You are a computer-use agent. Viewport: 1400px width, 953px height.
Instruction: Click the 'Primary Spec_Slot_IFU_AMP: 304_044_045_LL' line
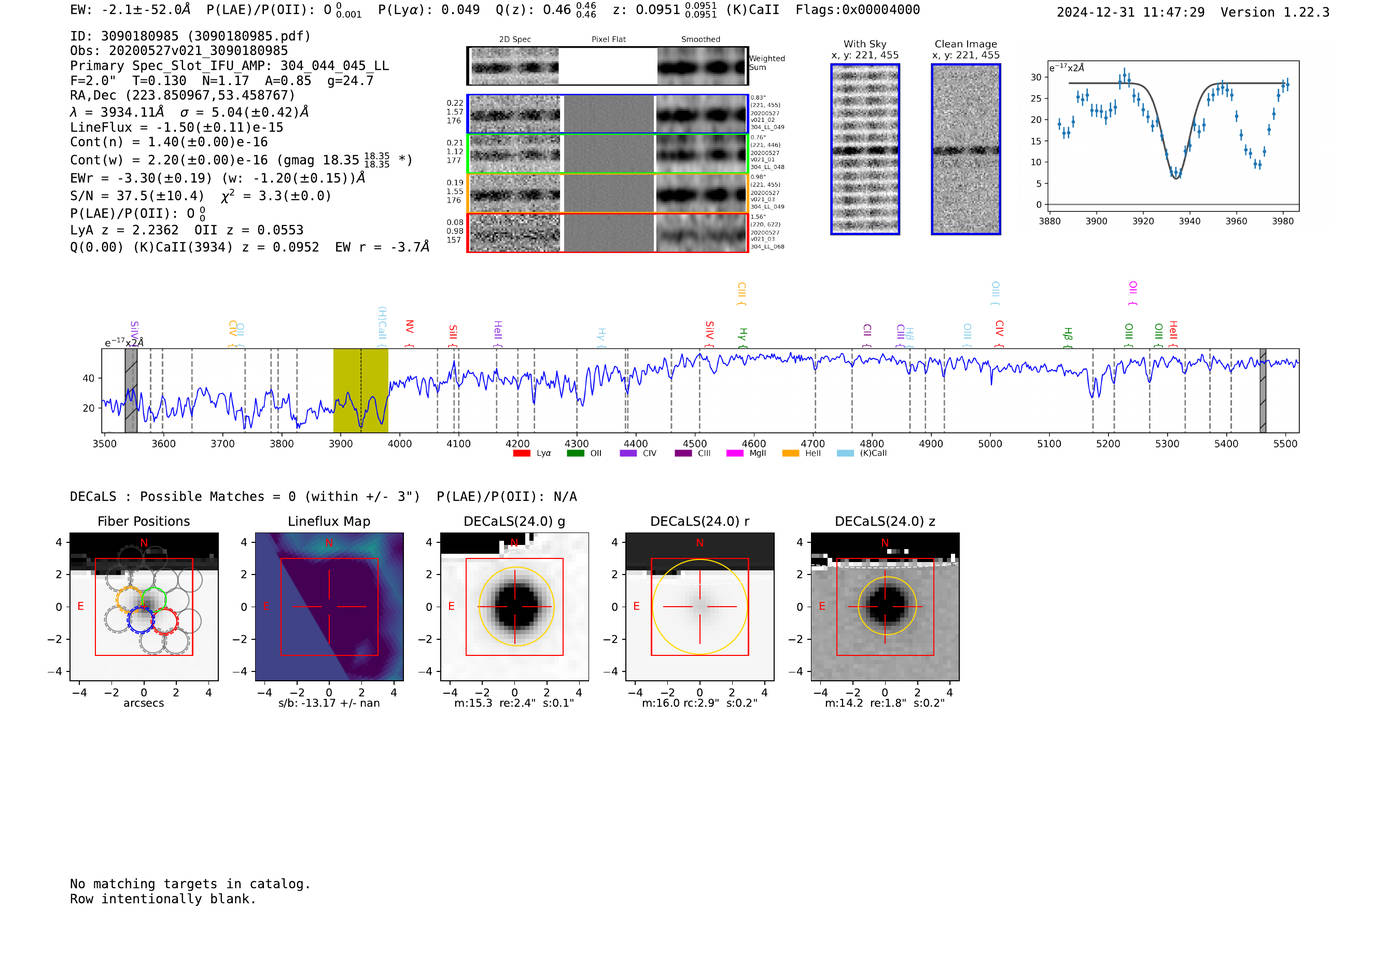pyautogui.click(x=230, y=66)
